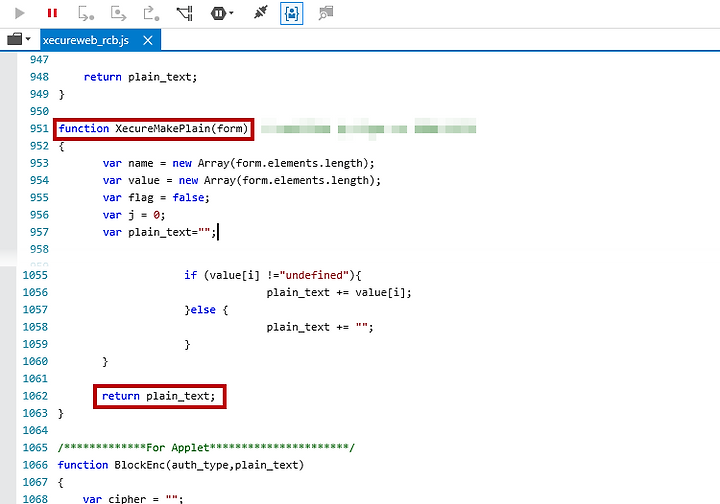
Task: Click line number 957 in the gutter
Action: coord(39,232)
